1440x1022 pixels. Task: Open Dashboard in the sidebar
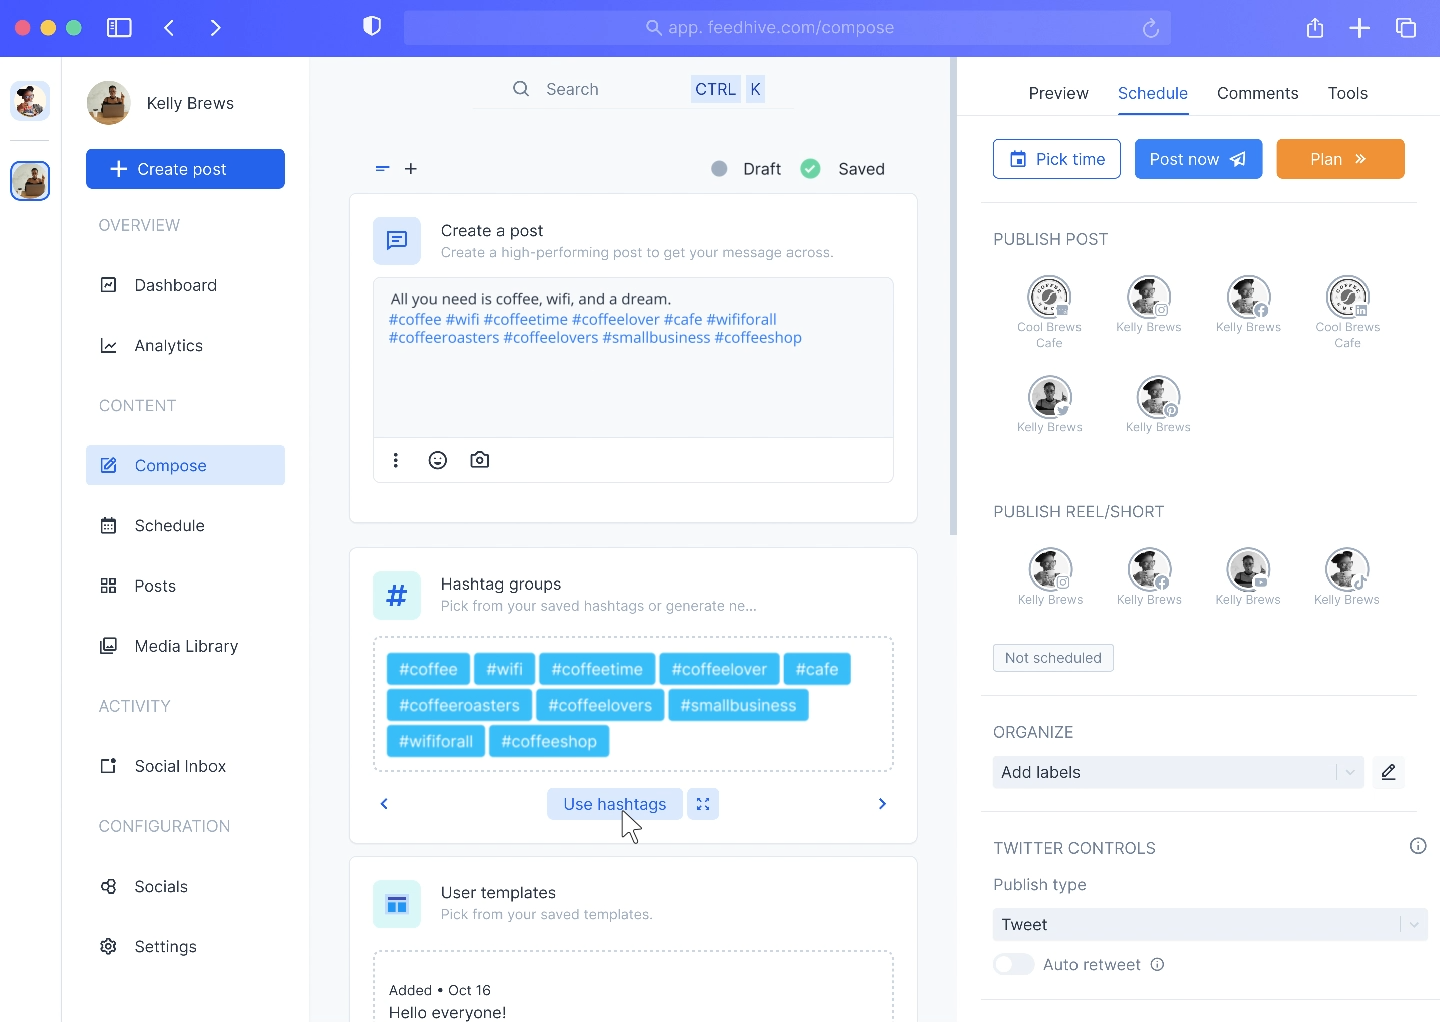pos(185,285)
